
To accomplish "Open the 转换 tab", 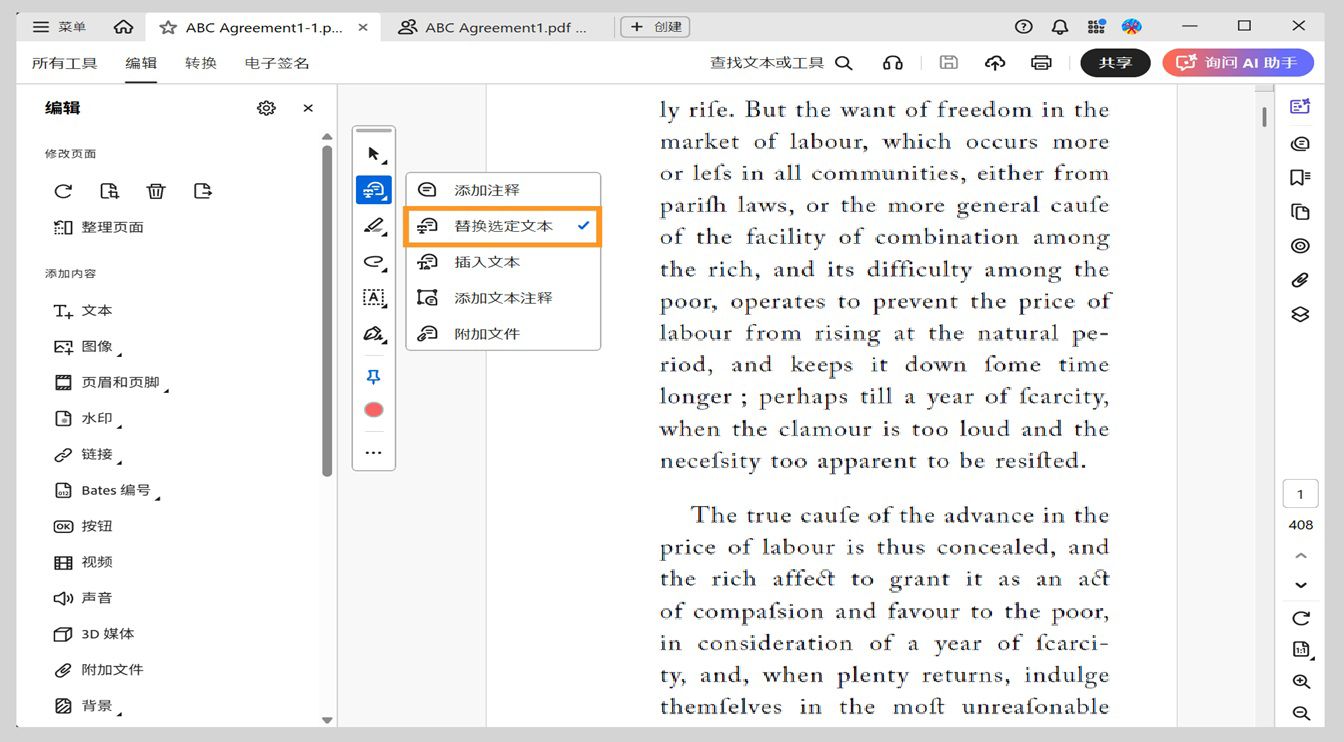I will (201, 63).
